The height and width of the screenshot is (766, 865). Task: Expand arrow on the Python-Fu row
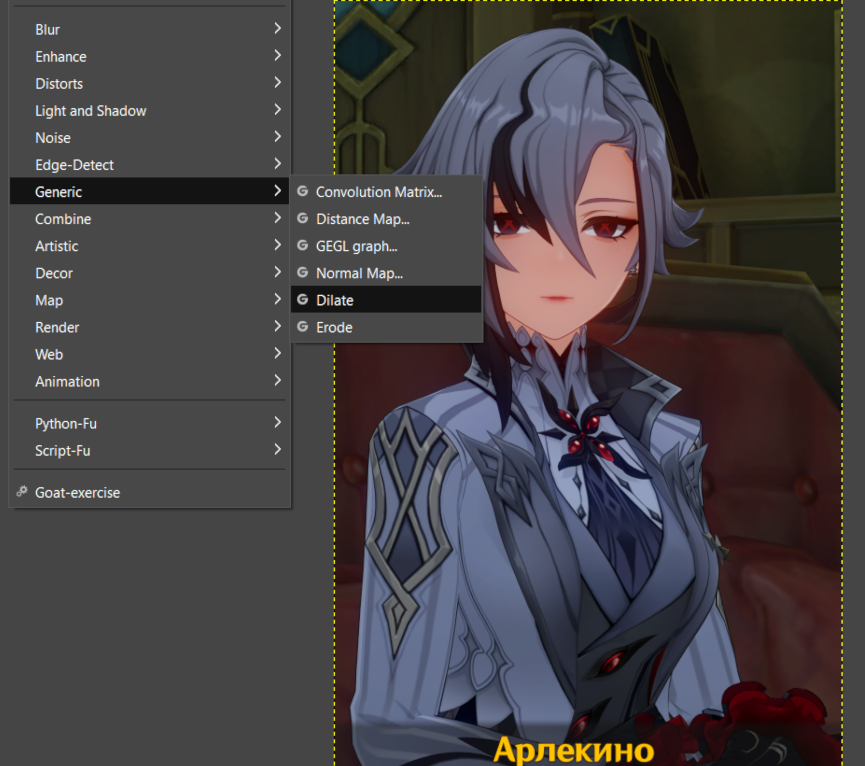click(277, 422)
